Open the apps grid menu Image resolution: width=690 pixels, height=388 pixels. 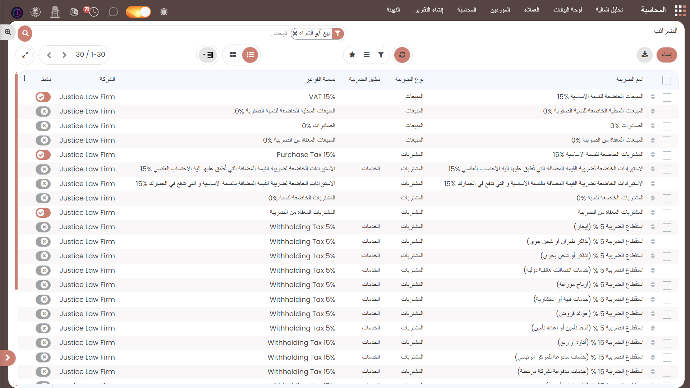[680, 10]
